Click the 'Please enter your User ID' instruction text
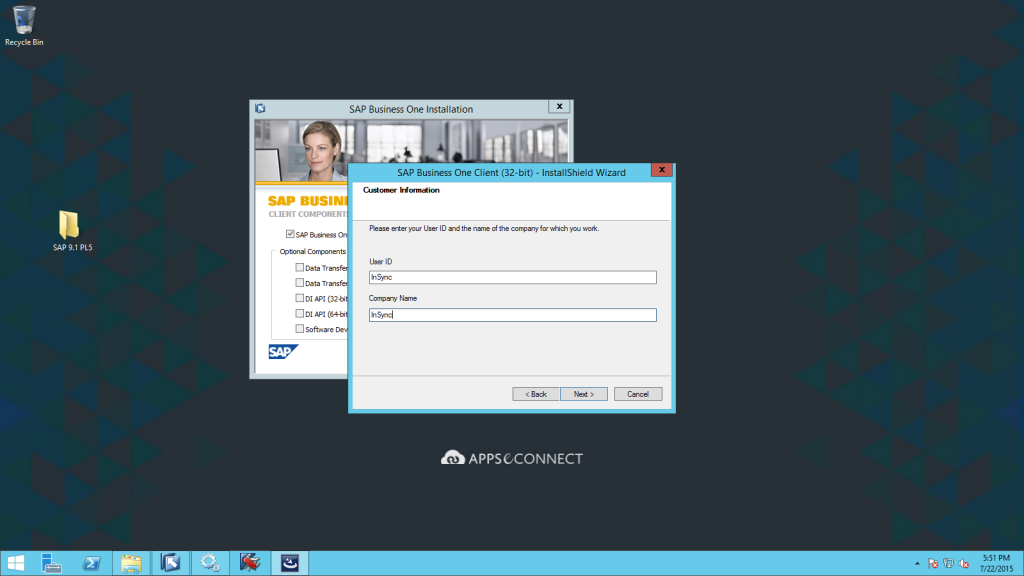The height and width of the screenshot is (576, 1024). click(484, 229)
